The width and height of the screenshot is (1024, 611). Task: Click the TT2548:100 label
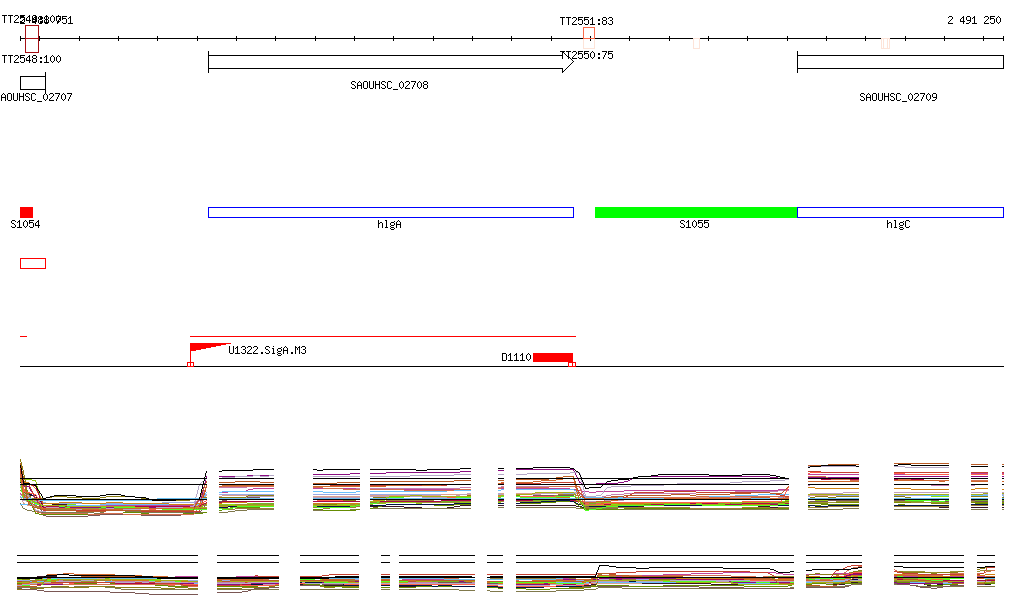(x=31, y=59)
